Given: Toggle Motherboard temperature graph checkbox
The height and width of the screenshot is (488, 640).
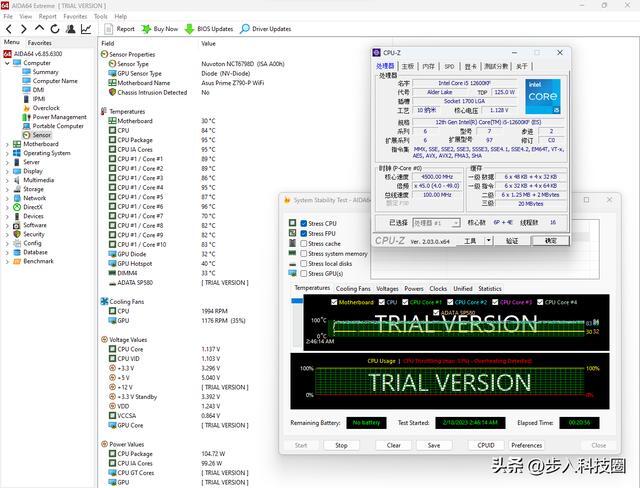Looking at the screenshot, I should point(334,302).
